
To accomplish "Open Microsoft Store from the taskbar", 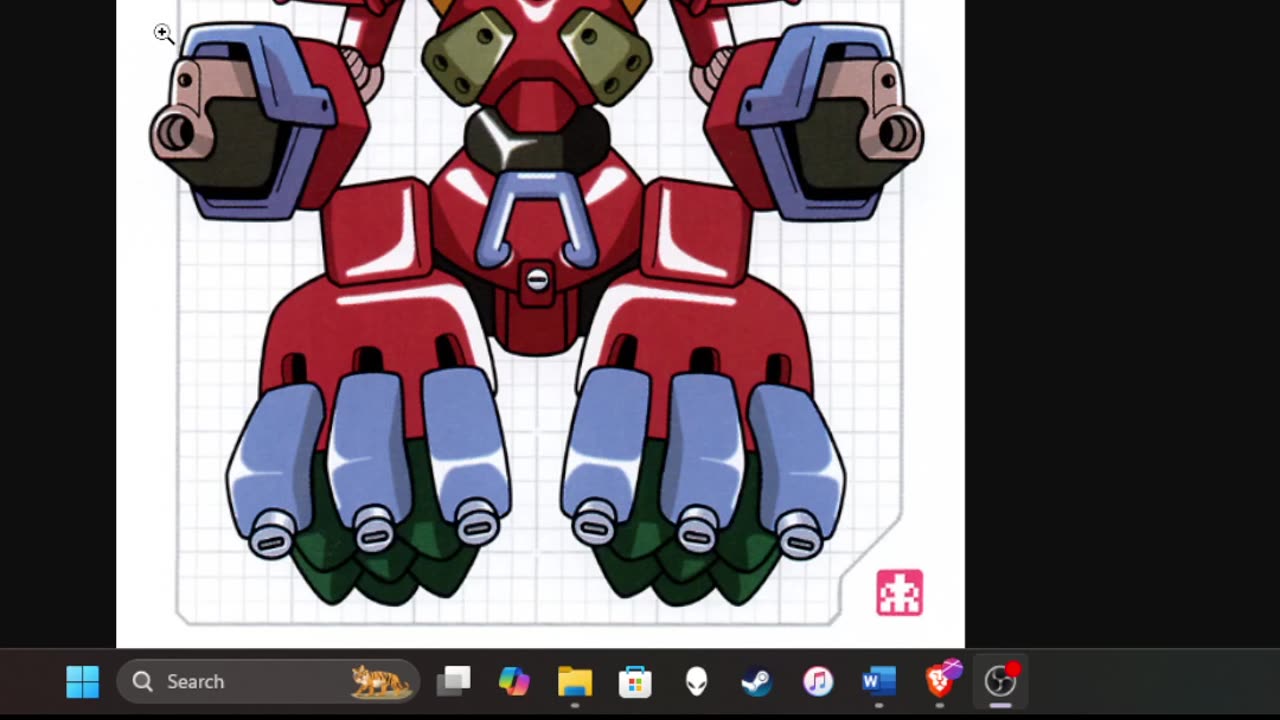I will coord(636,682).
